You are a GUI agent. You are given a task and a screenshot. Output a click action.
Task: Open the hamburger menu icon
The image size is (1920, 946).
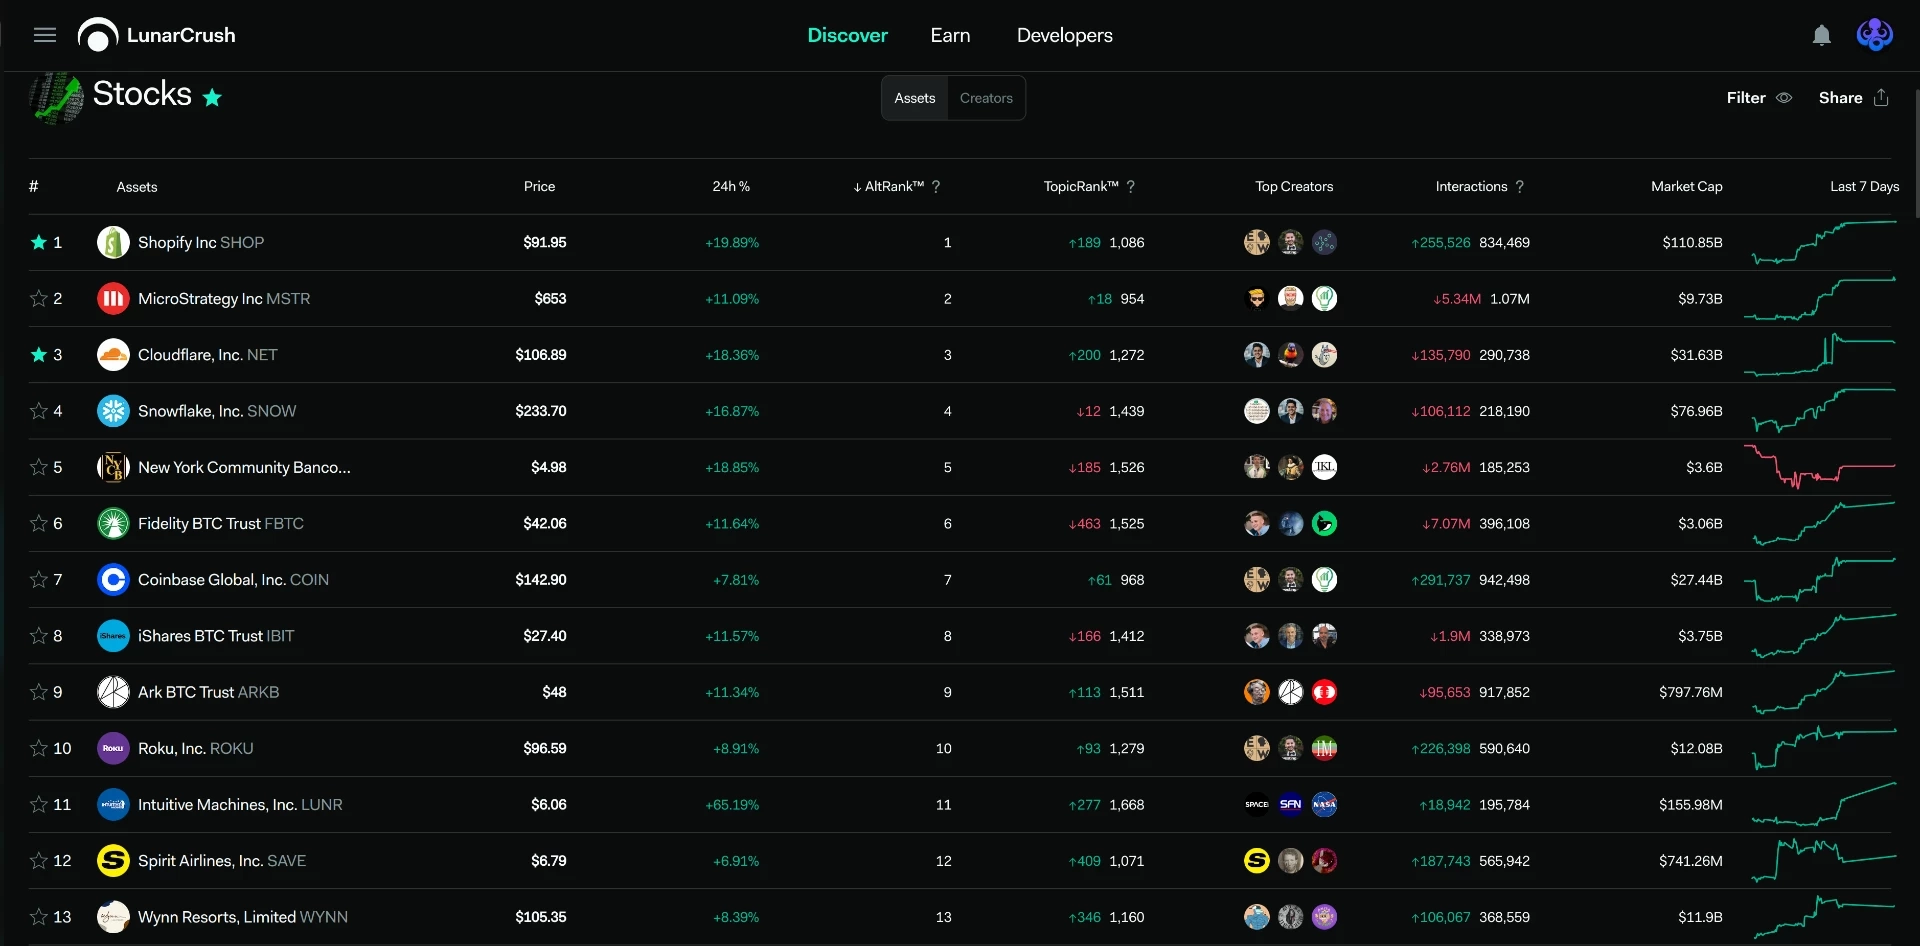click(44, 35)
